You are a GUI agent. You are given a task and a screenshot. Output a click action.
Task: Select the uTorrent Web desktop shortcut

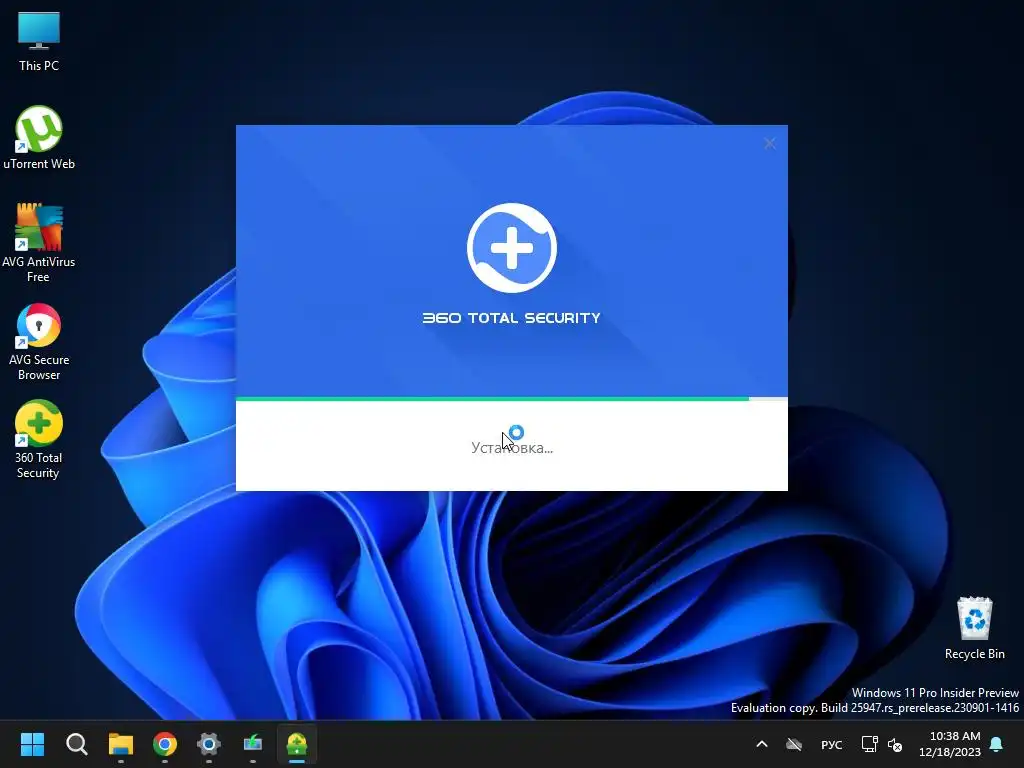[x=39, y=138]
